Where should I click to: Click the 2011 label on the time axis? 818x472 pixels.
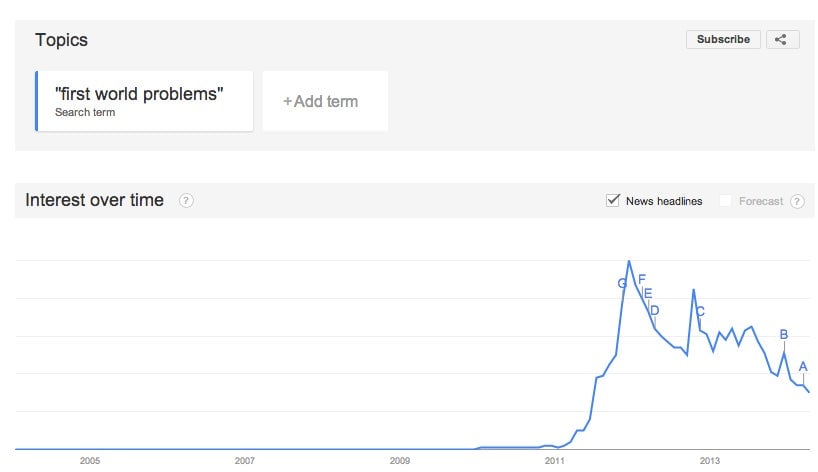(x=555, y=461)
